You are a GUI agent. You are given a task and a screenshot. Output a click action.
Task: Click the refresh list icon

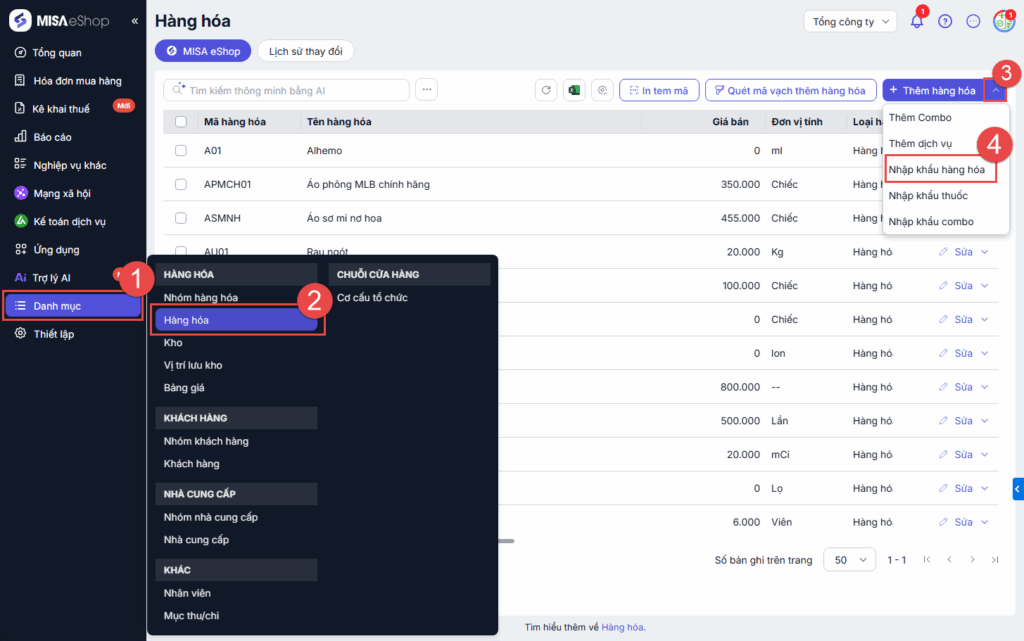pyautogui.click(x=546, y=90)
